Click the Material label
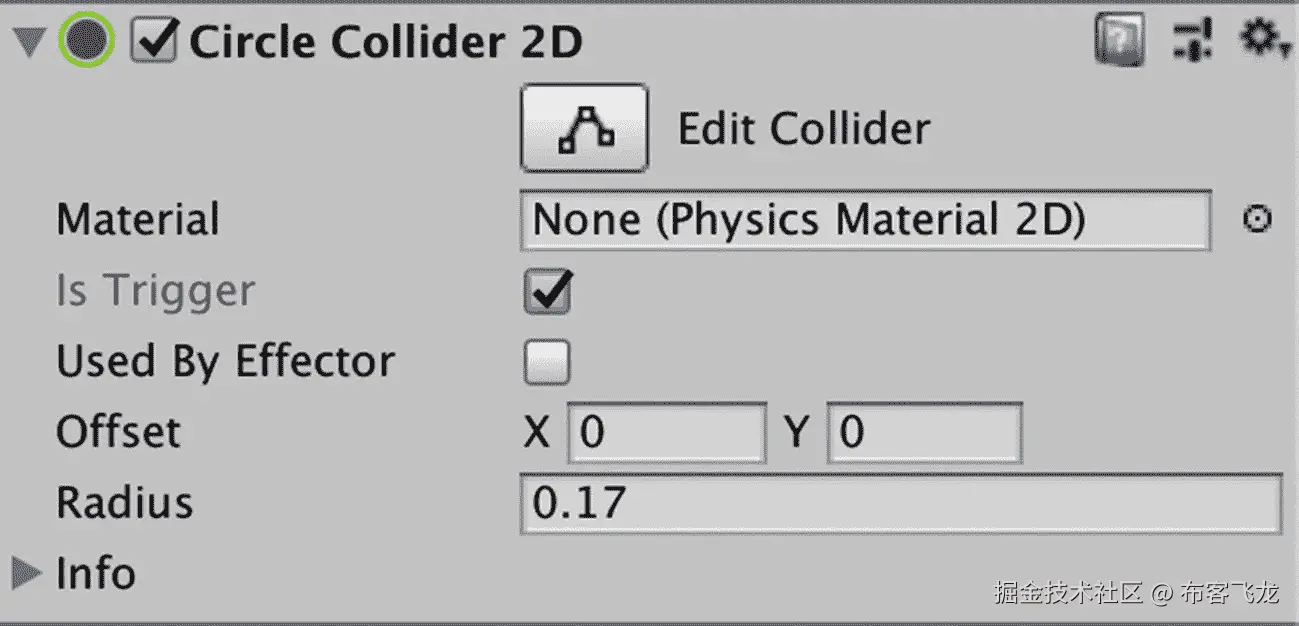Viewport: 1299px width, 626px height. click(138, 220)
